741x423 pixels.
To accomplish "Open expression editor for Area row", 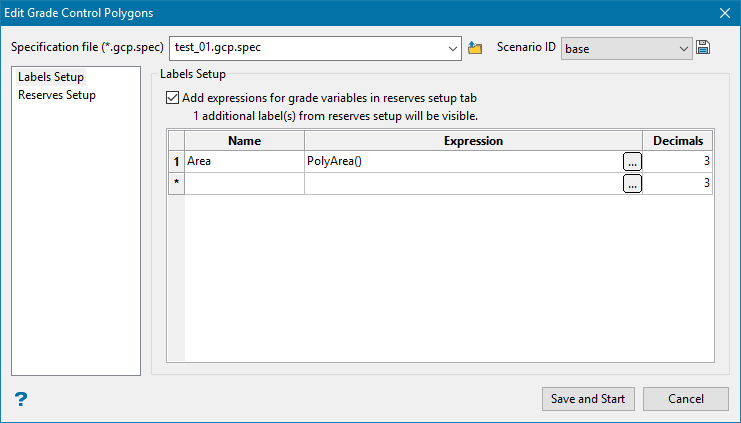I will [631, 160].
